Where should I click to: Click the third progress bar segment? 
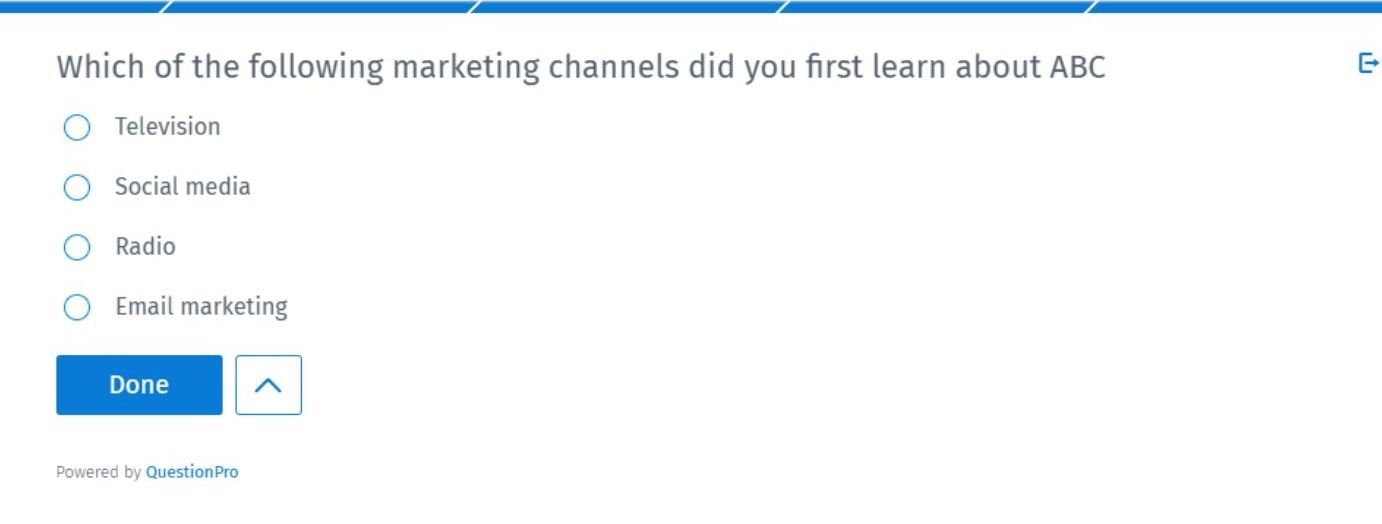[x=628, y=6]
